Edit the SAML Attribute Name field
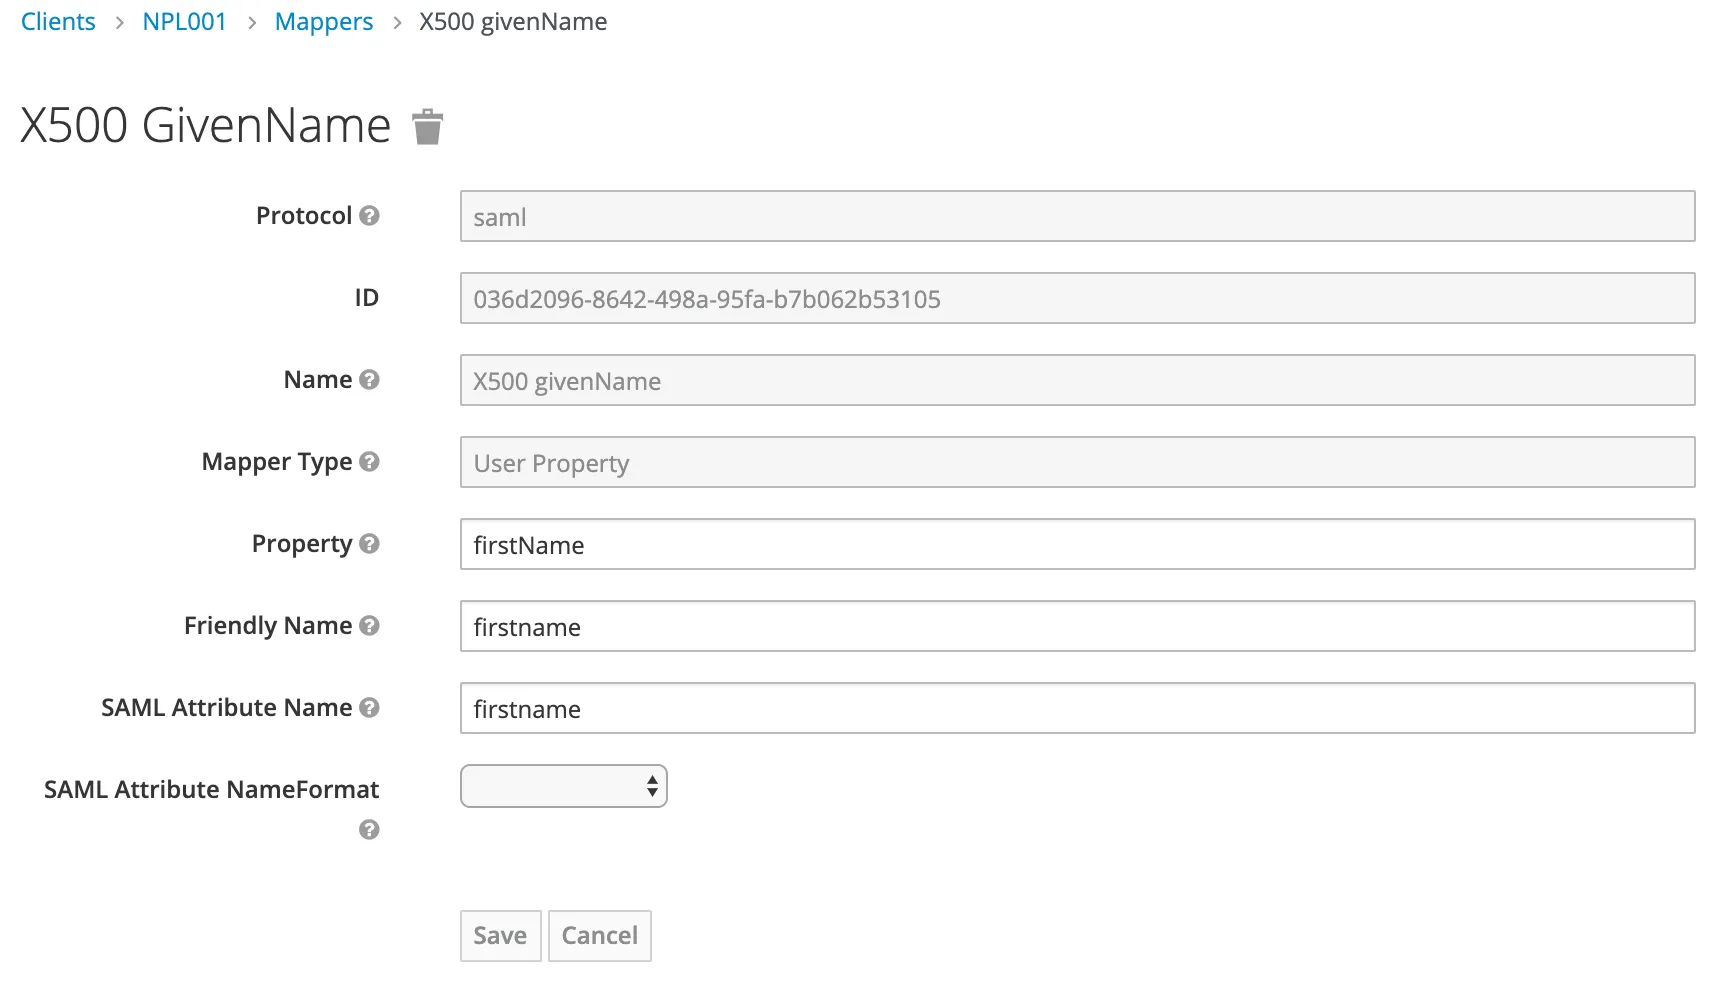Screen dimensions: 1720x984 click(x=1077, y=709)
